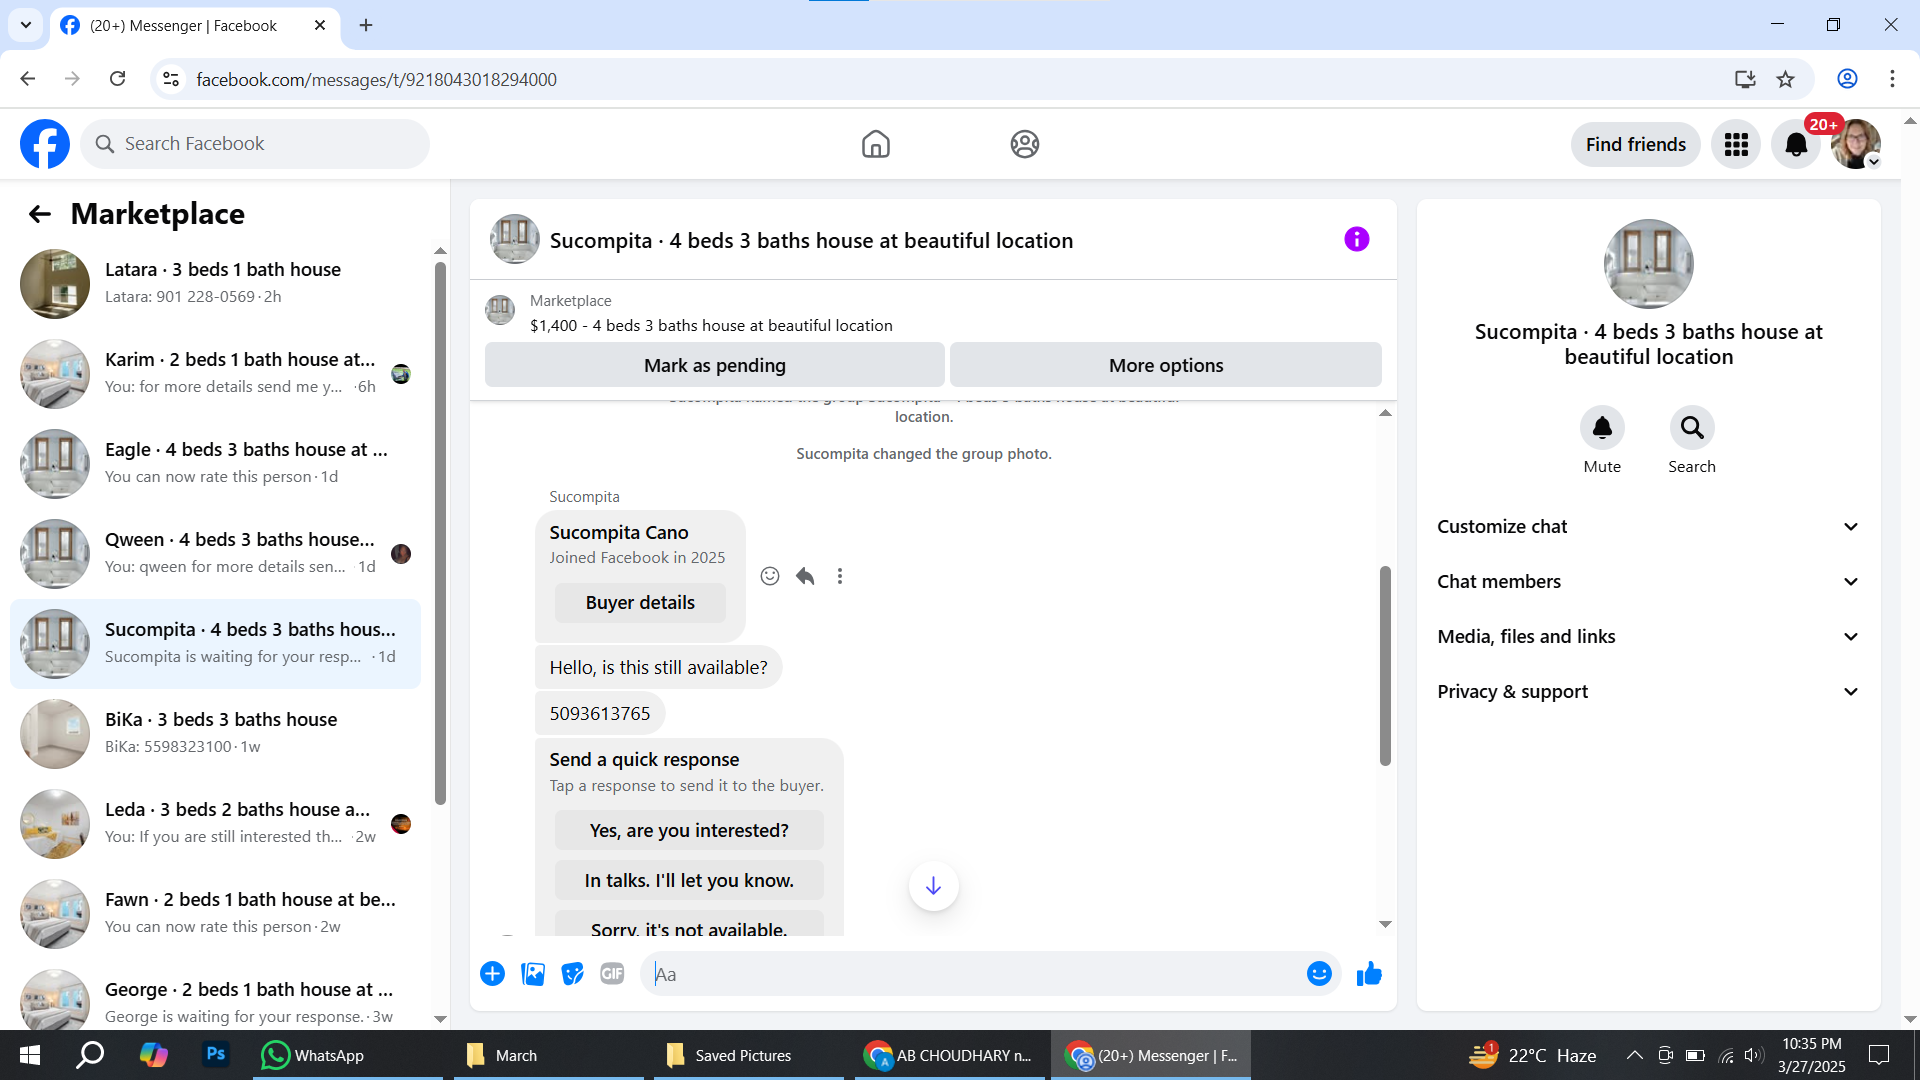Open Eagle 4 beds 3 baths conversation
This screenshot has height=1080, width=1920.
click(x=215, y=464)
